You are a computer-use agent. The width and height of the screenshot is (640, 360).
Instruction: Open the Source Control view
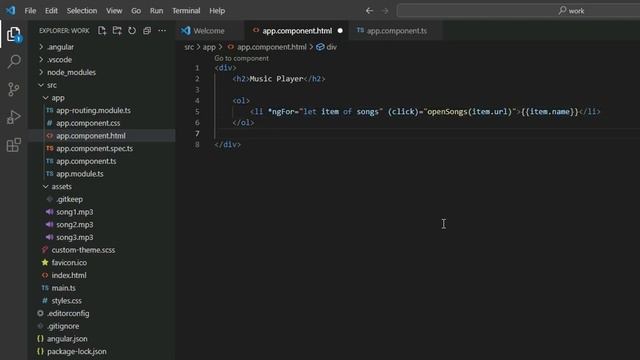click(13, 89)
